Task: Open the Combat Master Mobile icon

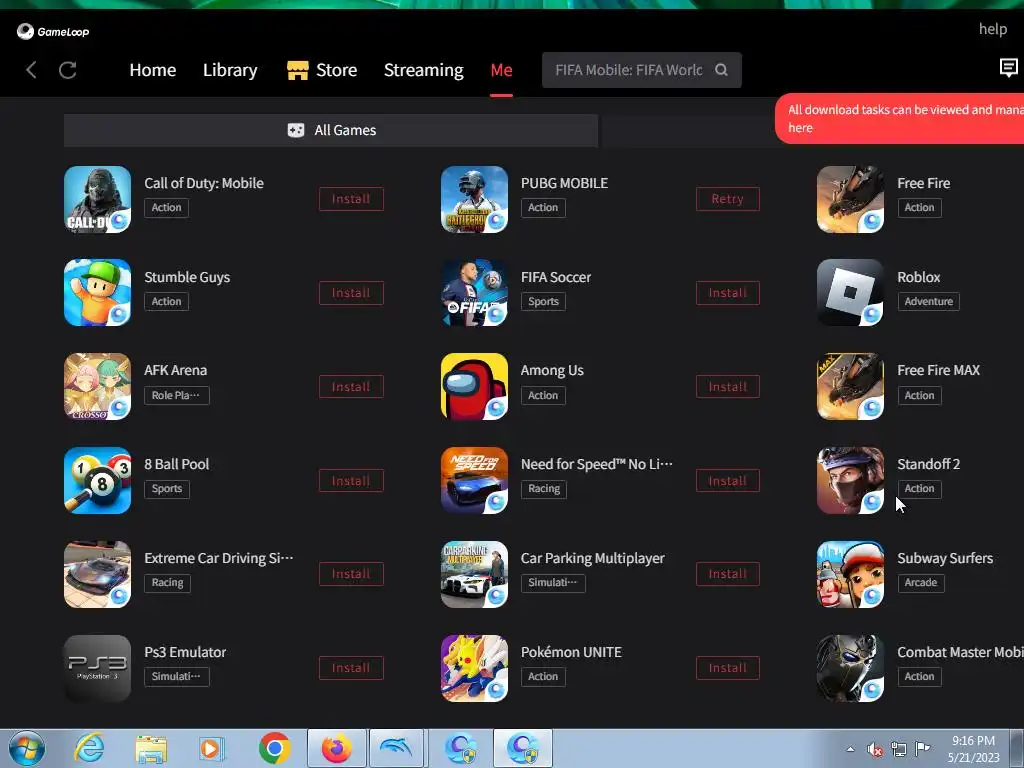Action: (850, 668)
